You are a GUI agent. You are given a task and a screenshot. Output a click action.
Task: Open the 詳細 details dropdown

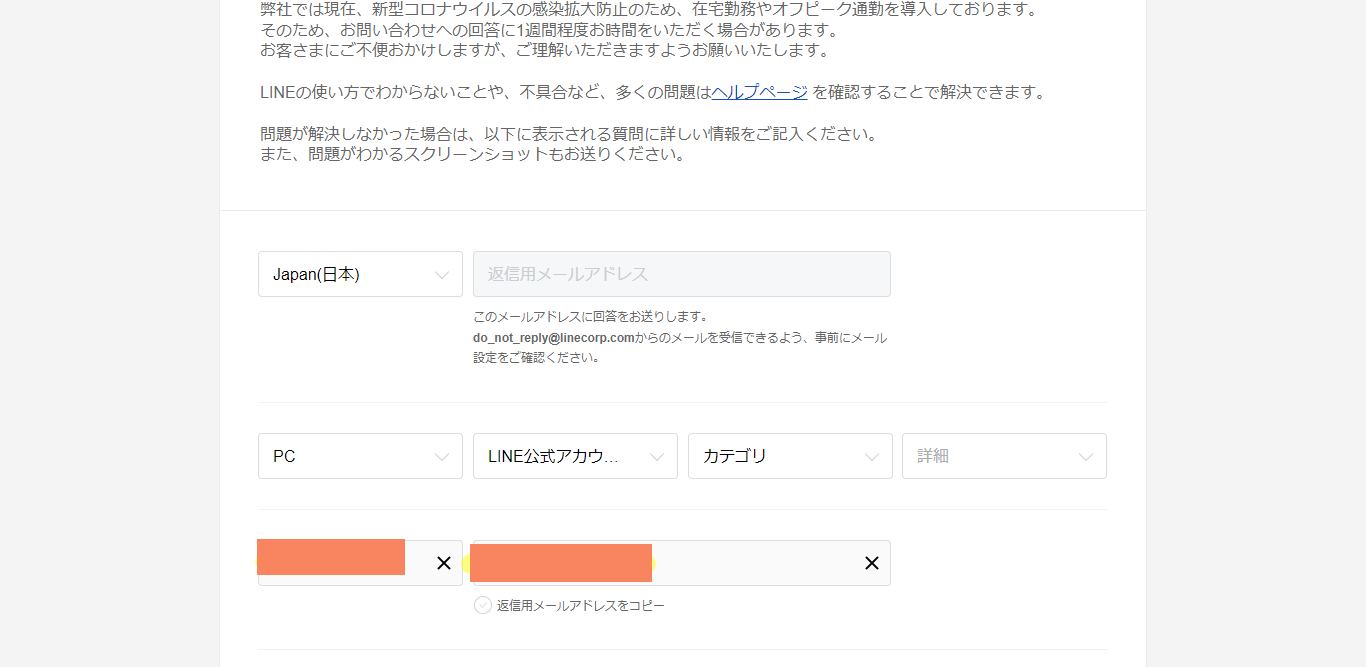pyautogui.click(x=990, y=456)
